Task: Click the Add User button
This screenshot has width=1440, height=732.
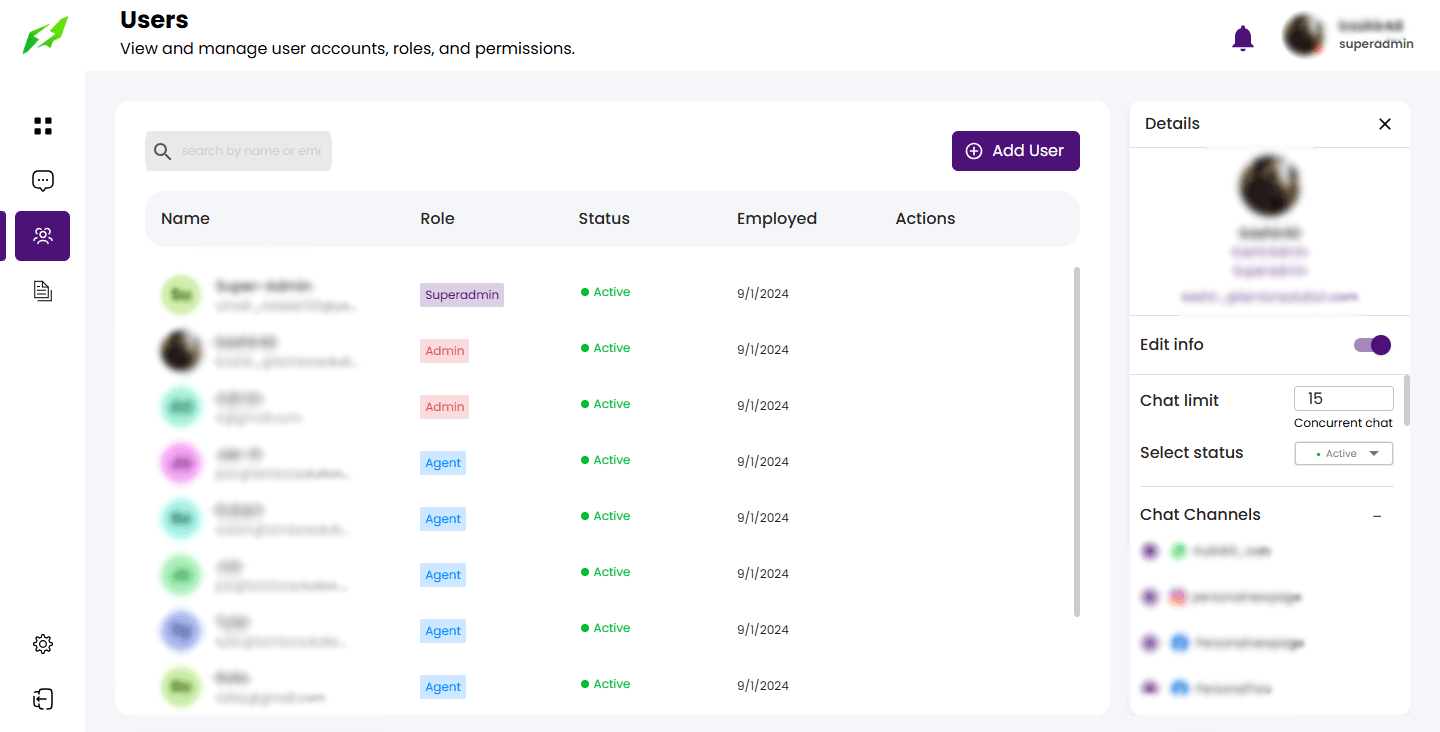Action: [x=1015, y=151]
